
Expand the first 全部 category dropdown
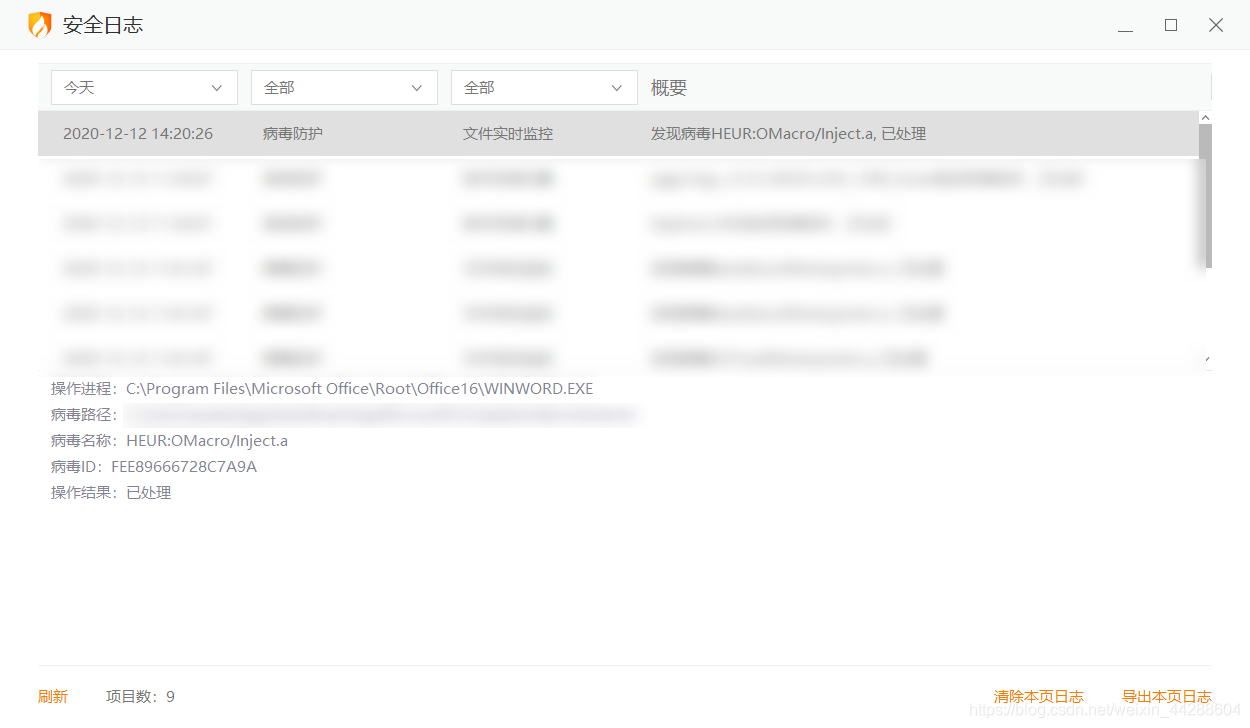(x=344, y=88)
